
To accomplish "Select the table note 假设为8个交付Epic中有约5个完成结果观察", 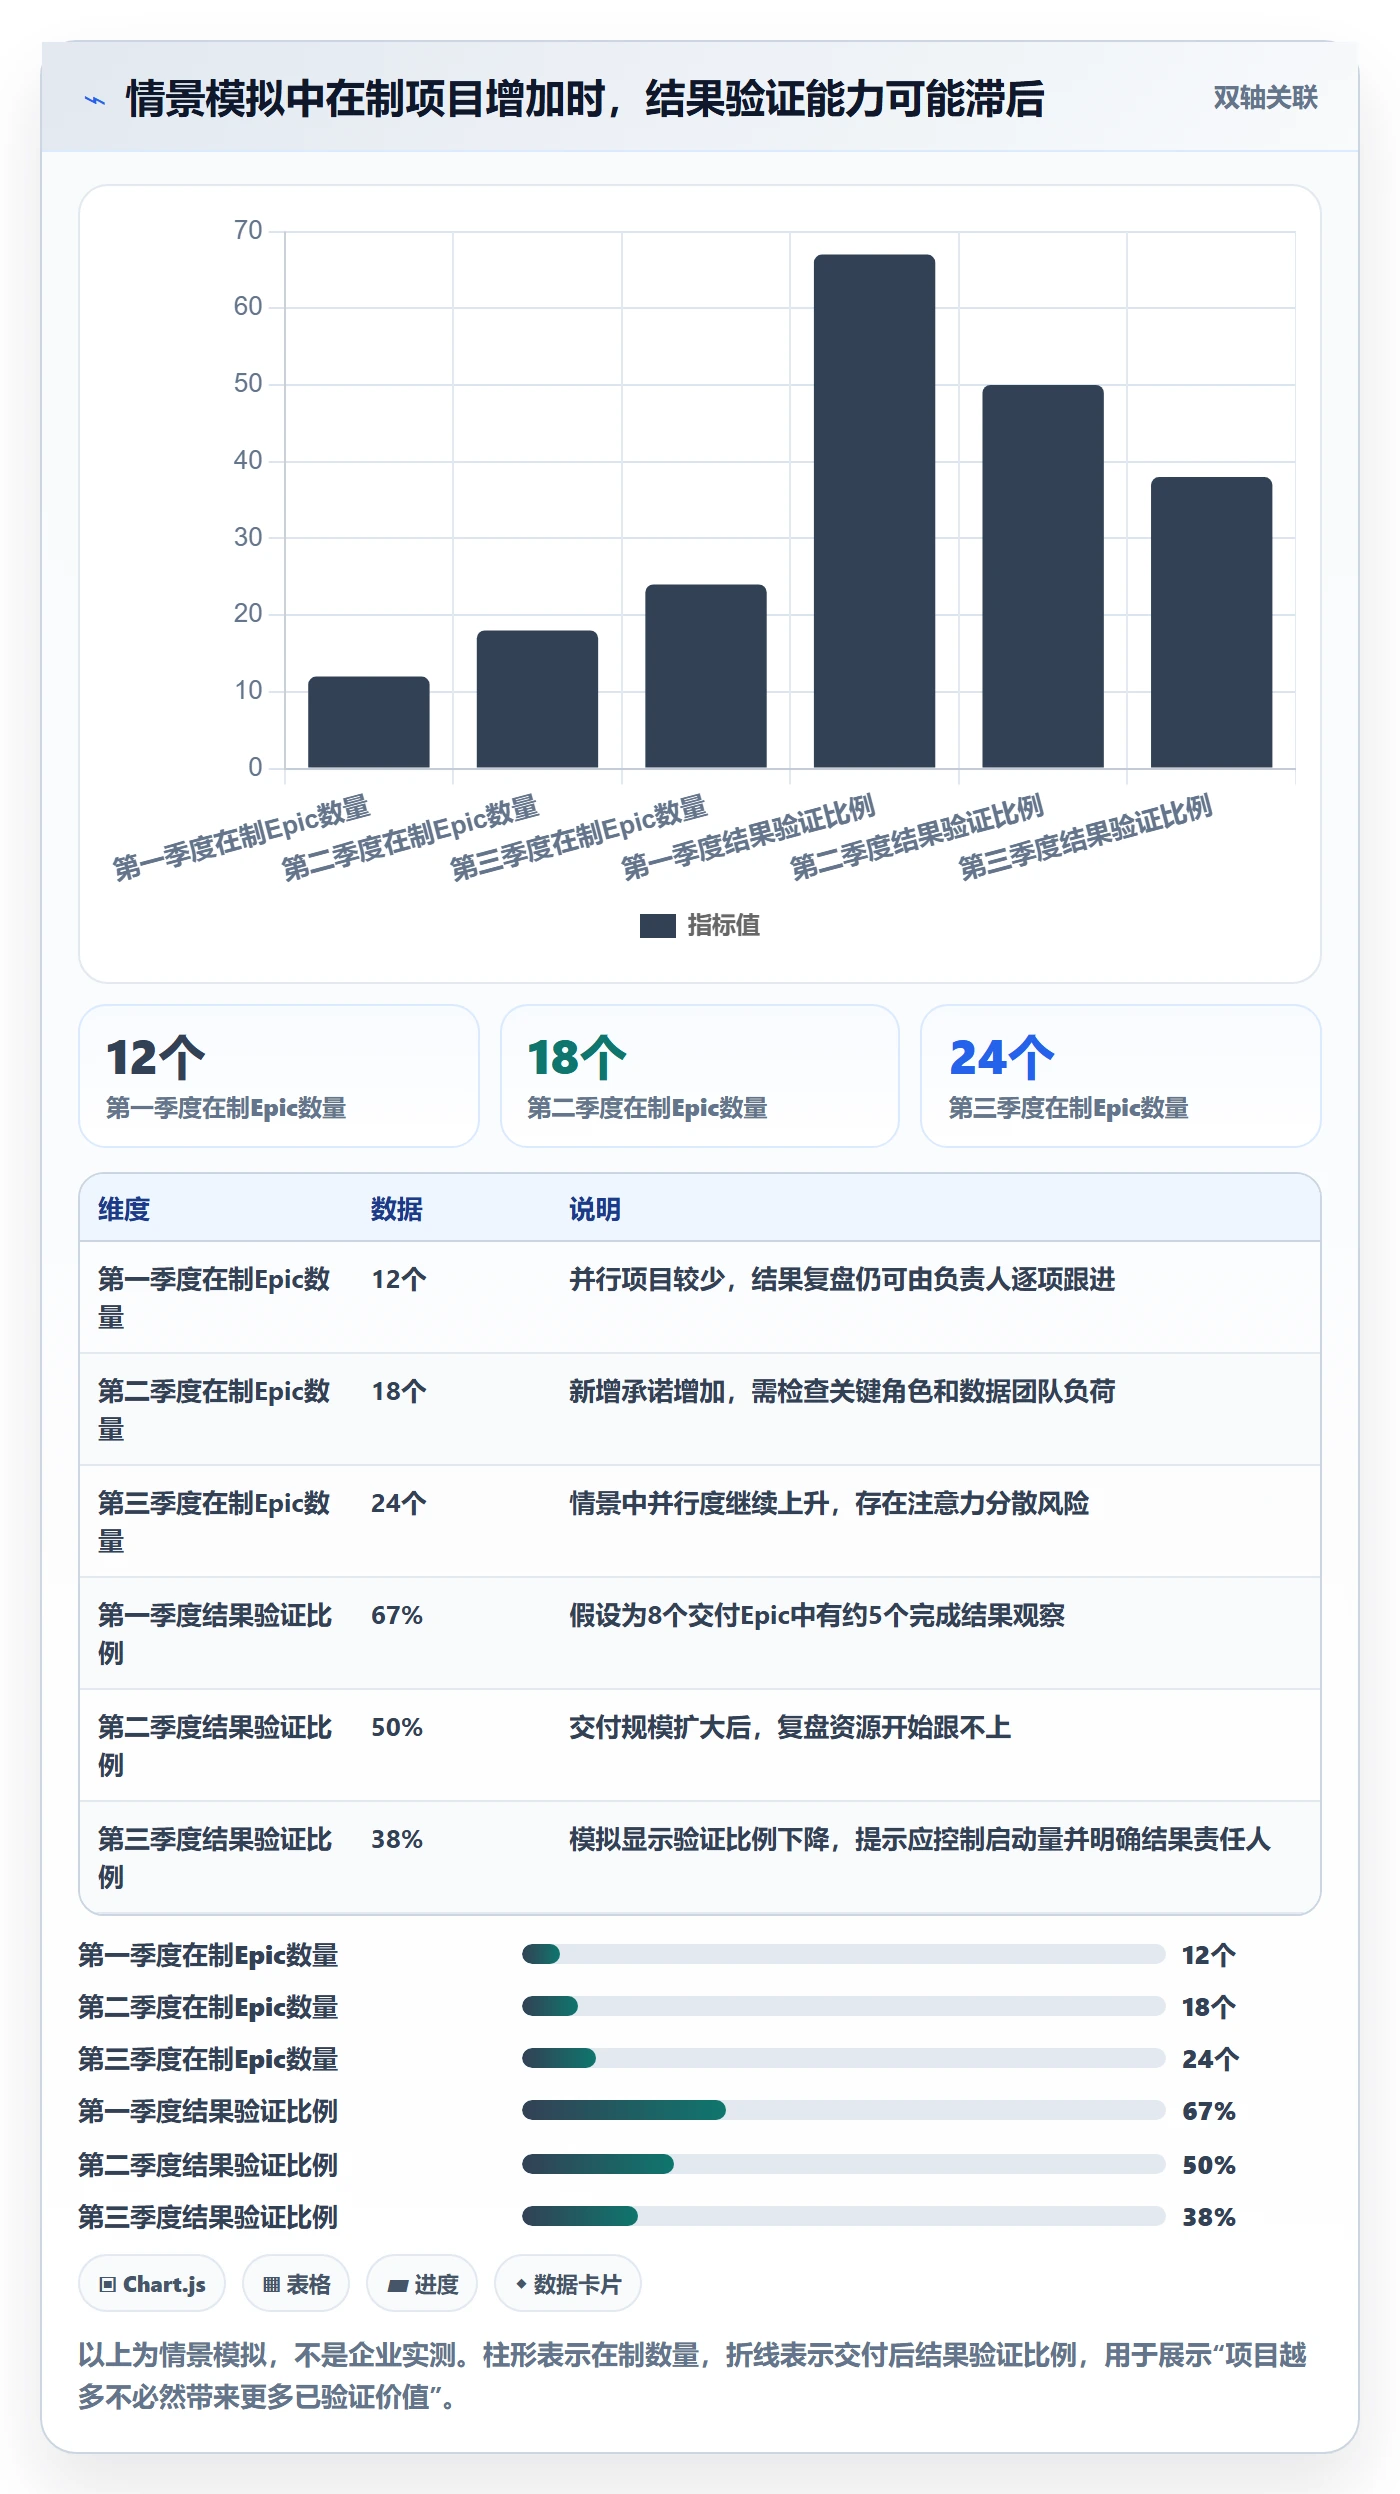I will point(817,1615).
